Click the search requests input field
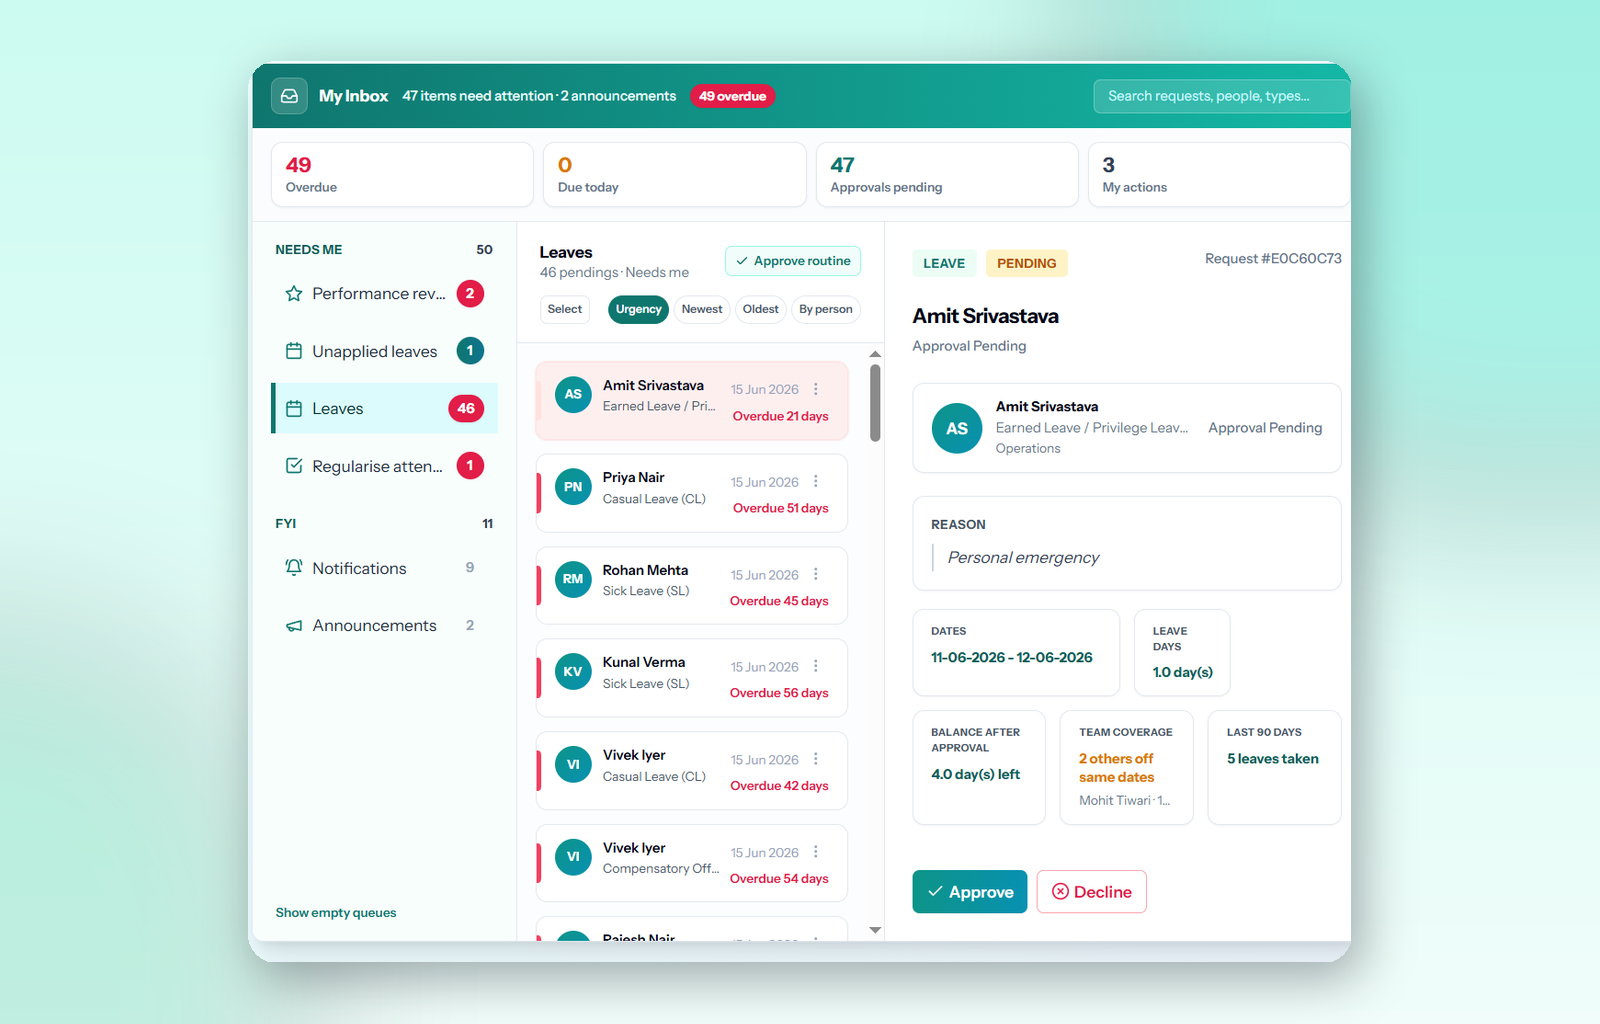The height and width of the screenshot is (1024, 1600). point(1222,96)
